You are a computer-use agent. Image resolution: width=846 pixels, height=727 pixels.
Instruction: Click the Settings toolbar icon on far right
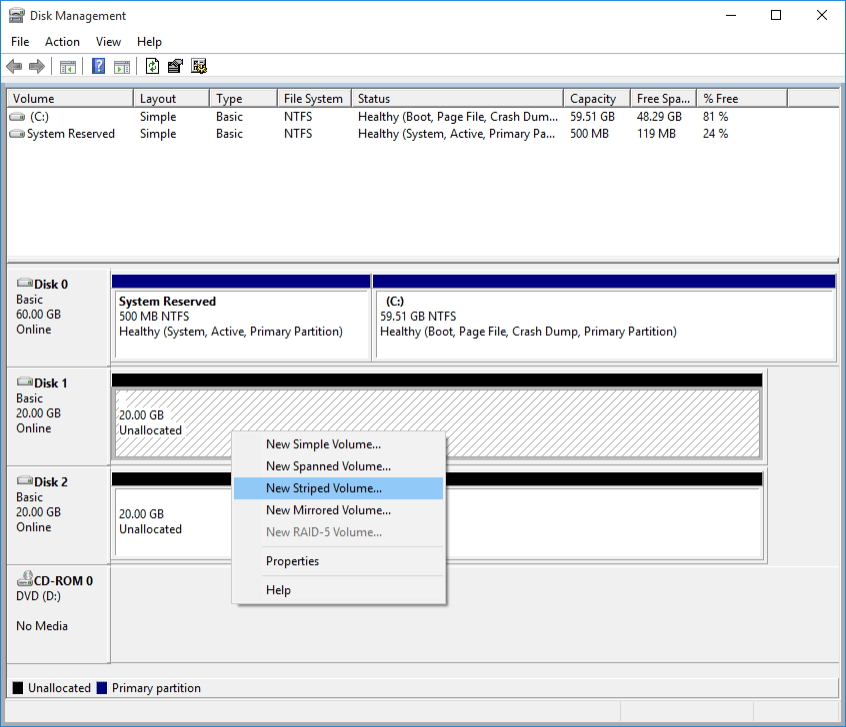199,66
